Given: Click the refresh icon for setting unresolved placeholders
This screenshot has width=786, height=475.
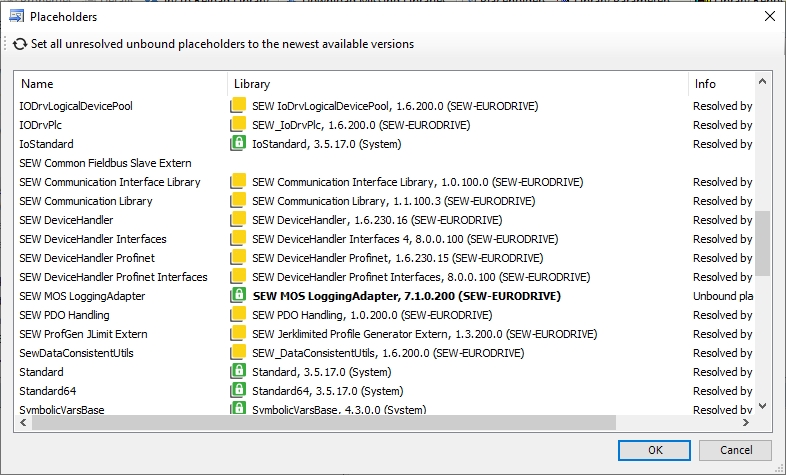Looking at the screenshot, I should click(19, 44).
